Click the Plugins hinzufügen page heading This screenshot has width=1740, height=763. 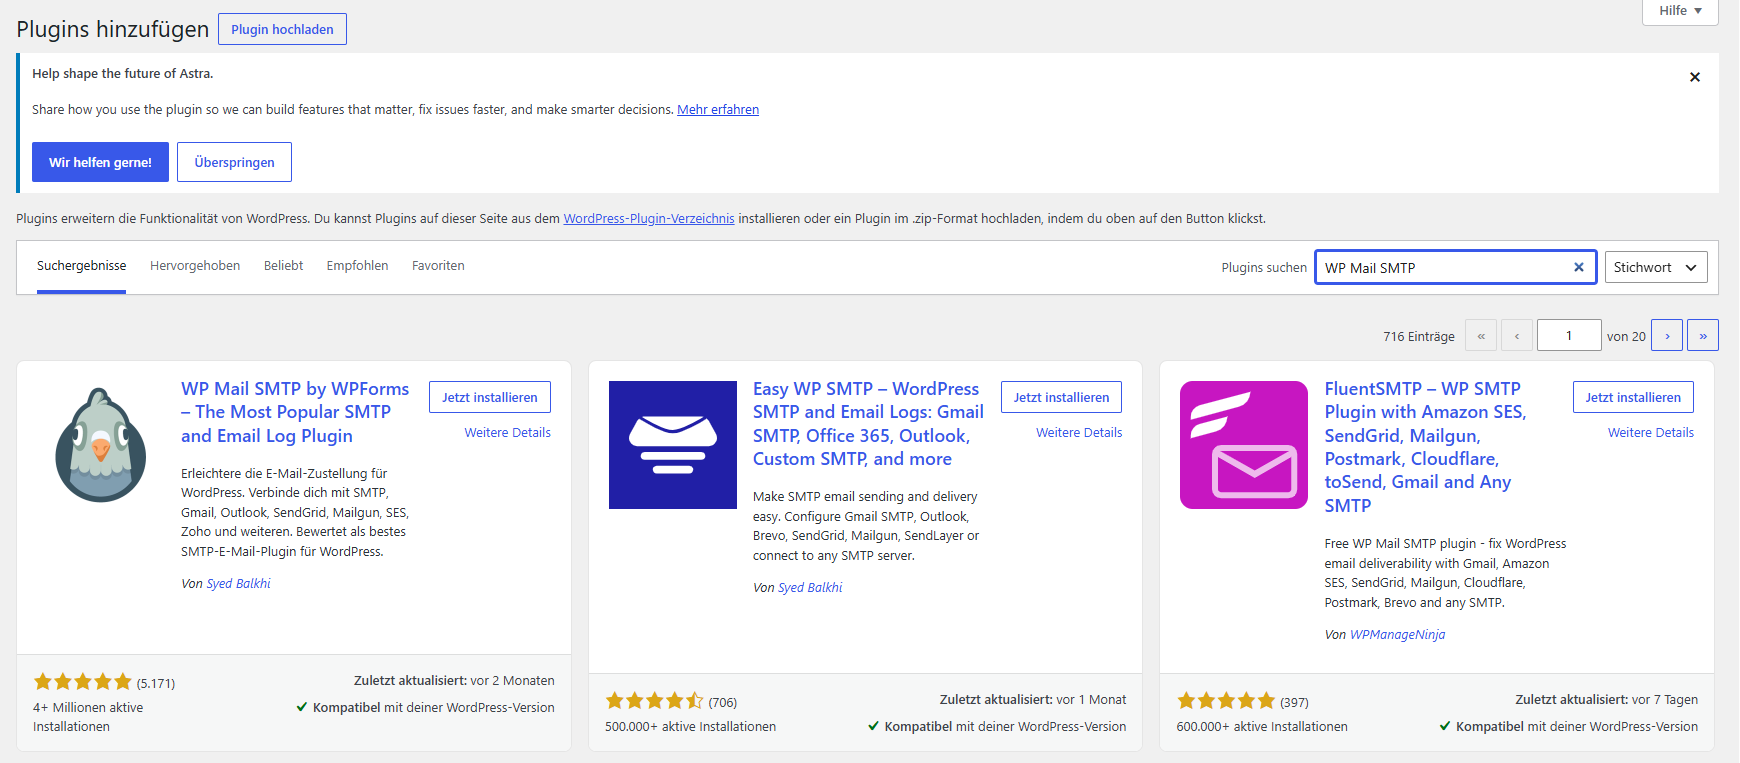click(x=112, y=29)
